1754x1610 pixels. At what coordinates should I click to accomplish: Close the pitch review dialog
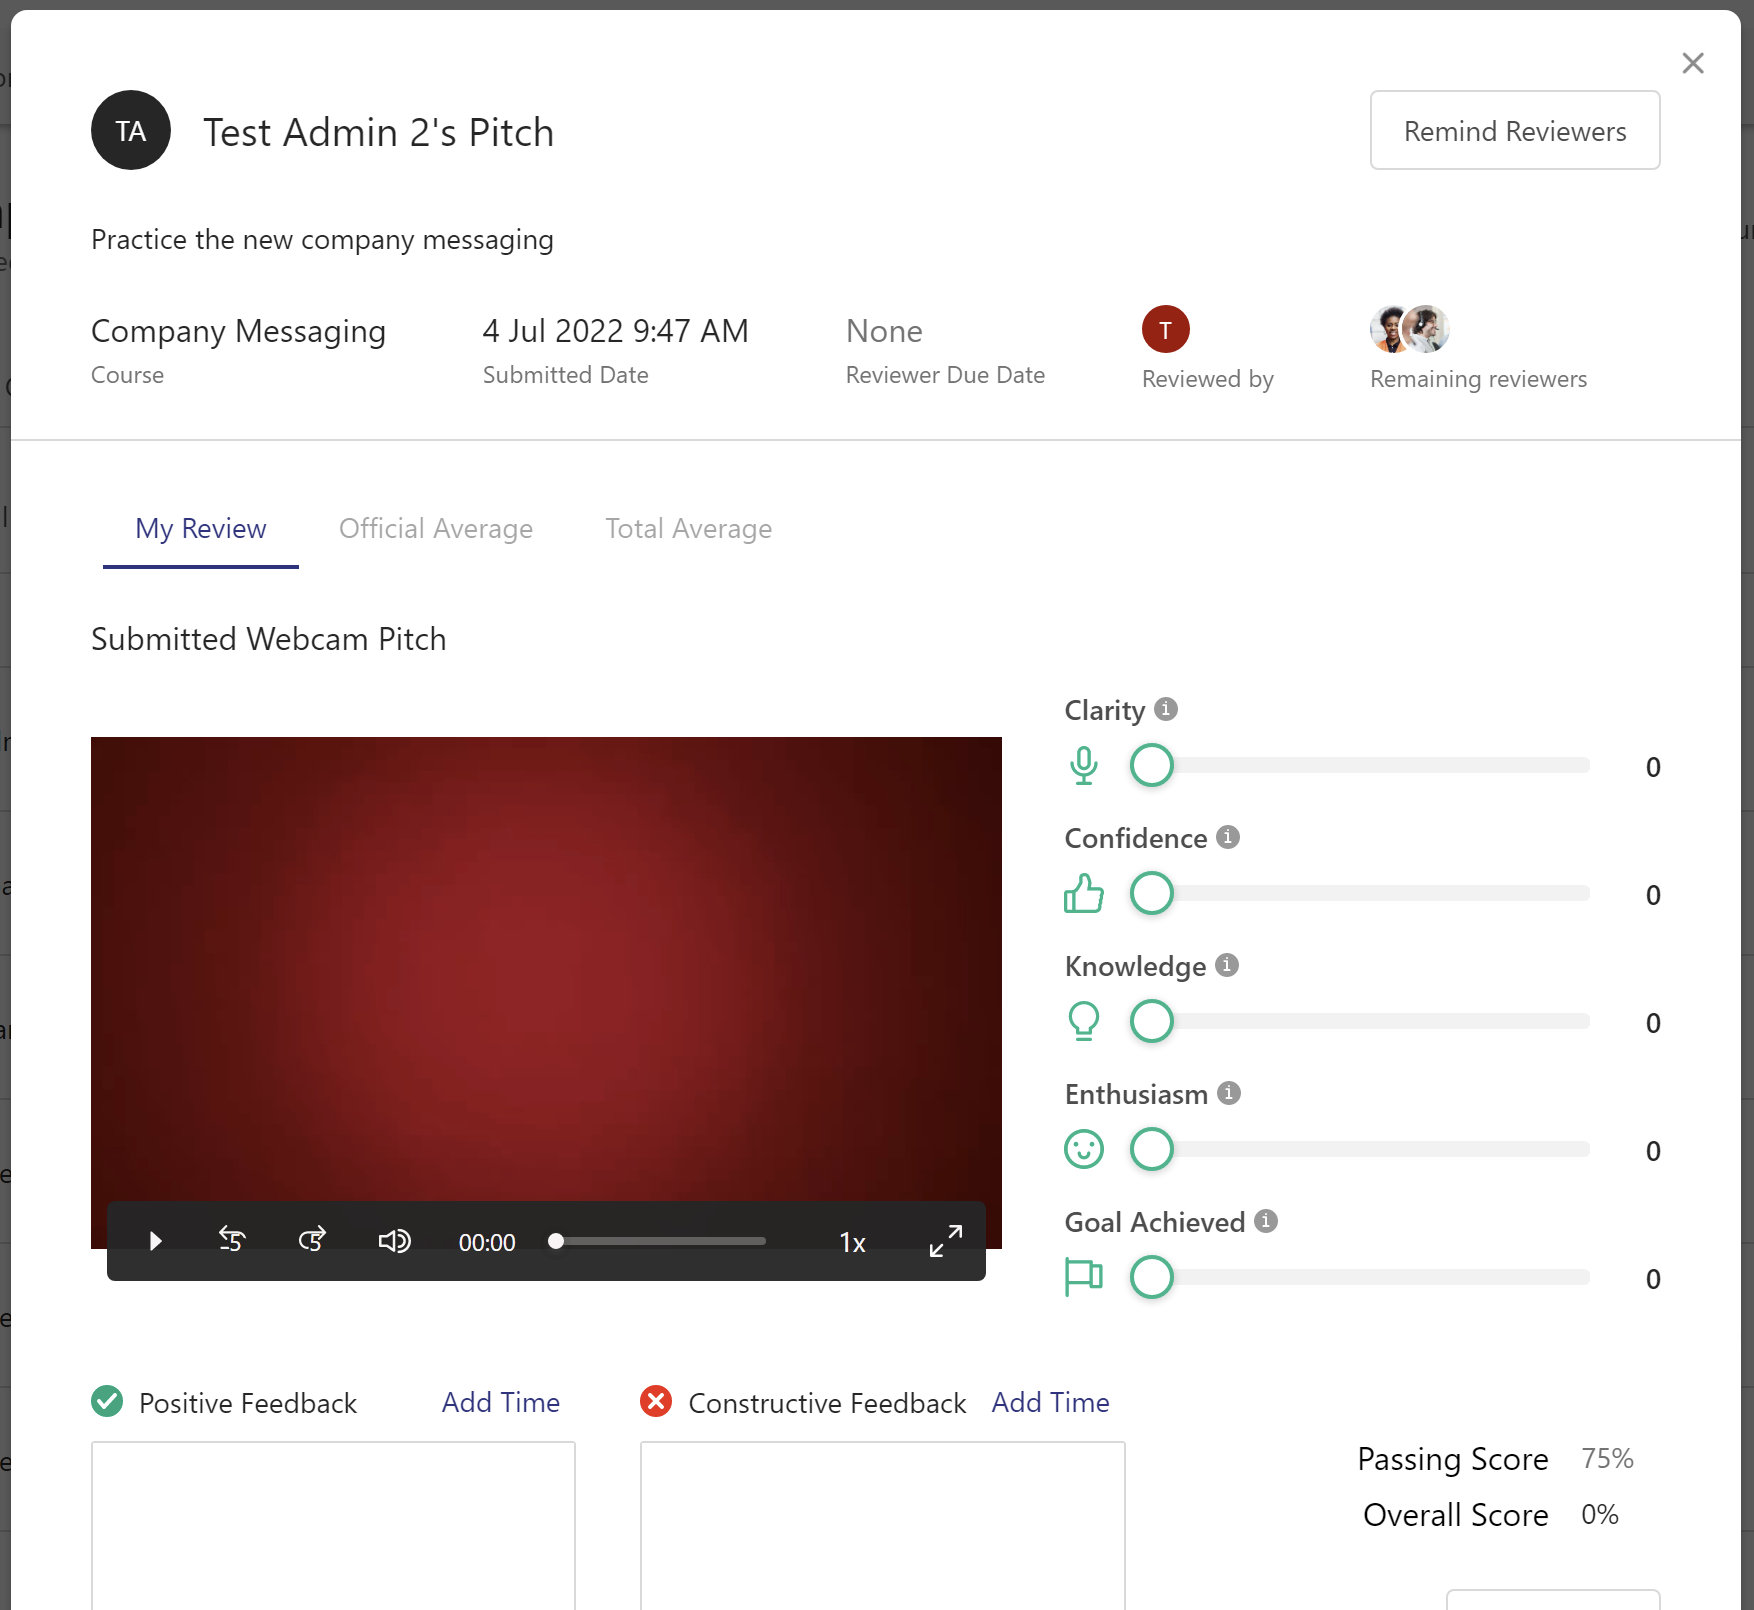[x=1692, y=63]
